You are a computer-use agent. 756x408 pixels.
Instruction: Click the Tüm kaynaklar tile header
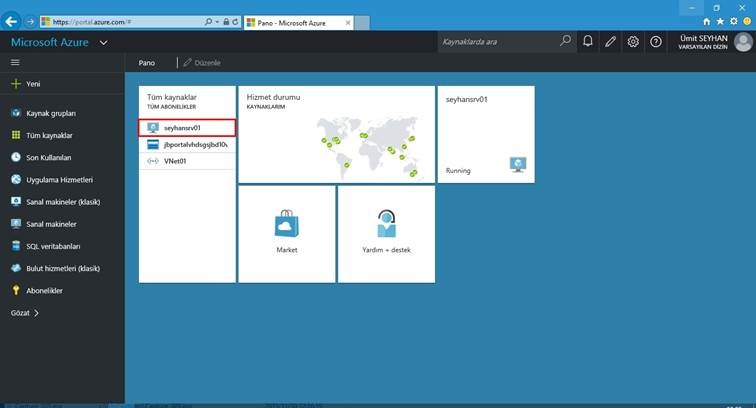click(172, 101)
